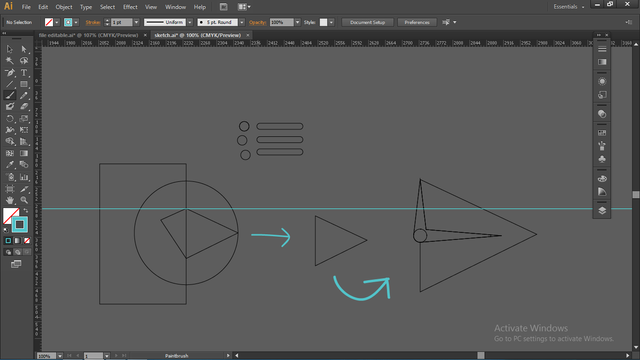
Task: Select the Free Transform tool
Action: (x=24, y=130)
